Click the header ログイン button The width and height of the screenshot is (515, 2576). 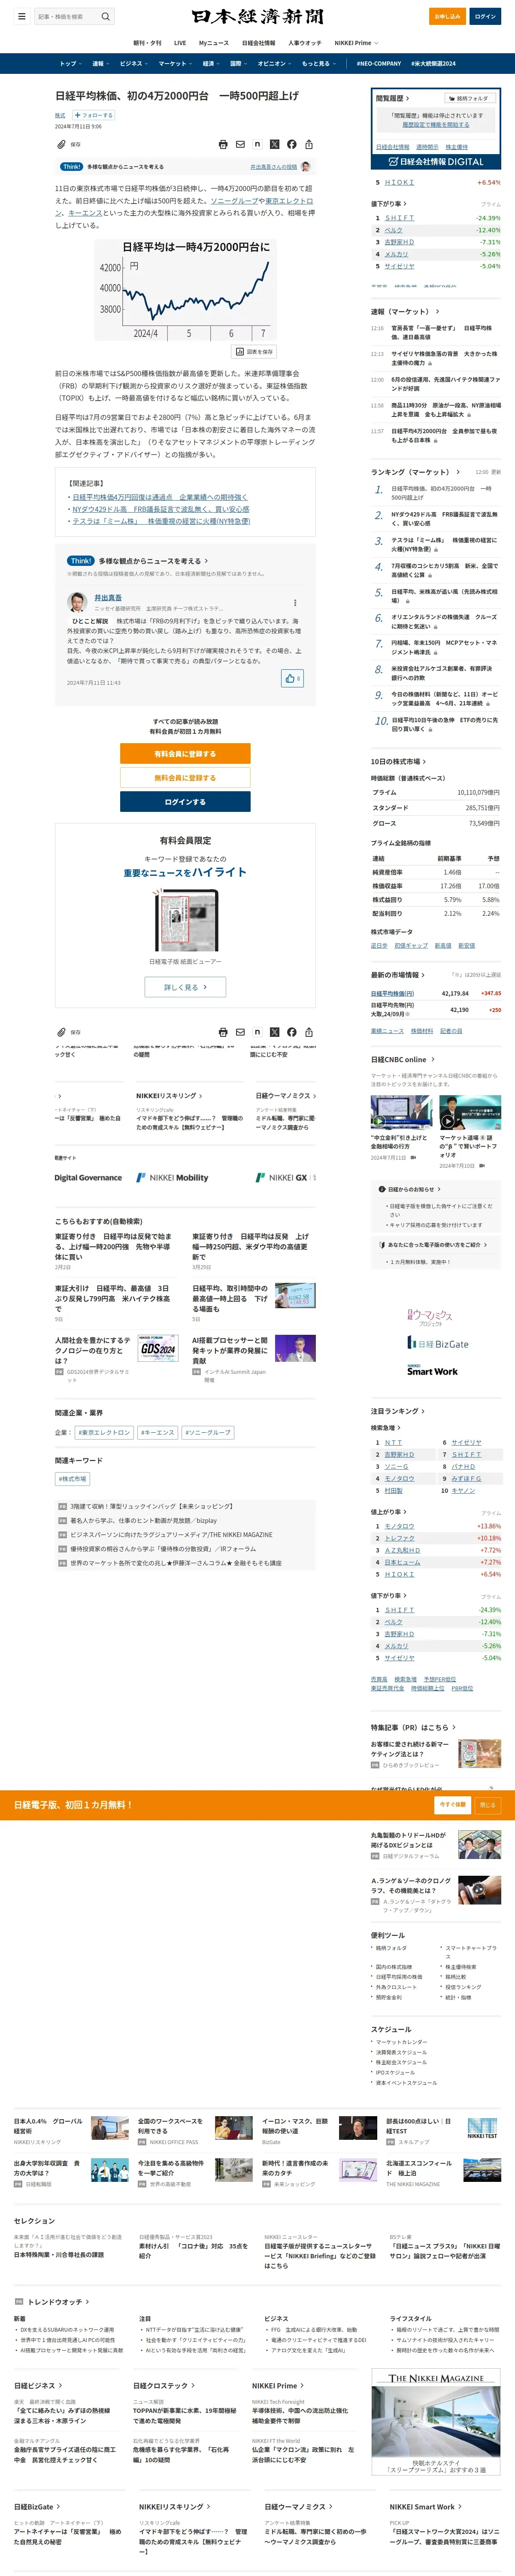pyautogui.click(x=485, y=16)
